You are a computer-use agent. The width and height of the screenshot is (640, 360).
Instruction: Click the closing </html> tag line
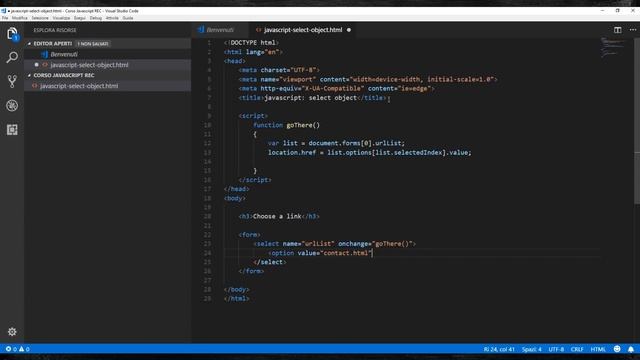tap(236, 299)
